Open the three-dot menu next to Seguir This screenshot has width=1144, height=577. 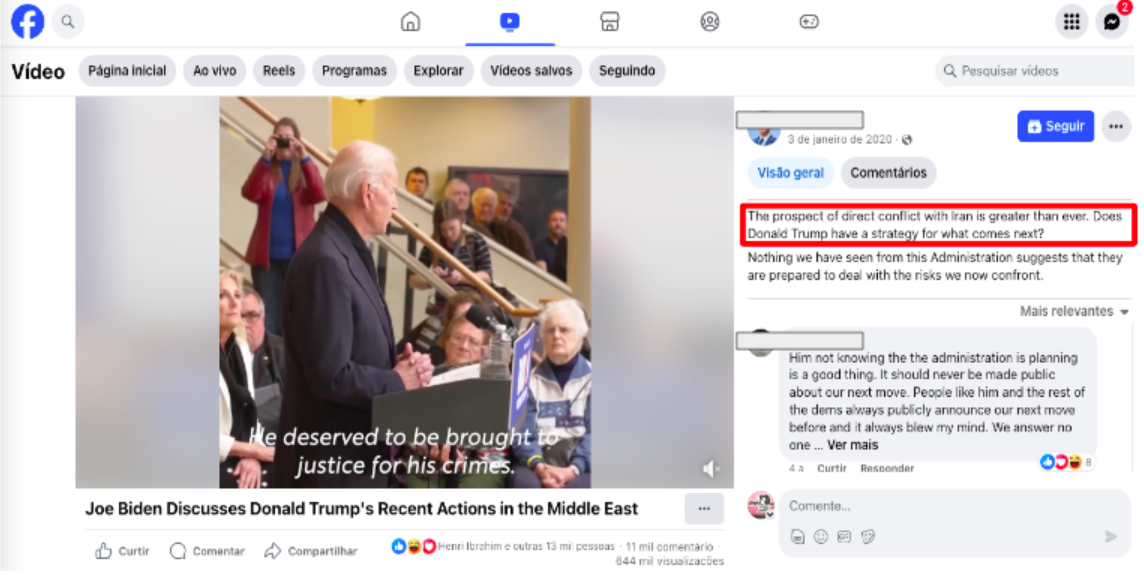(1116, 126)
